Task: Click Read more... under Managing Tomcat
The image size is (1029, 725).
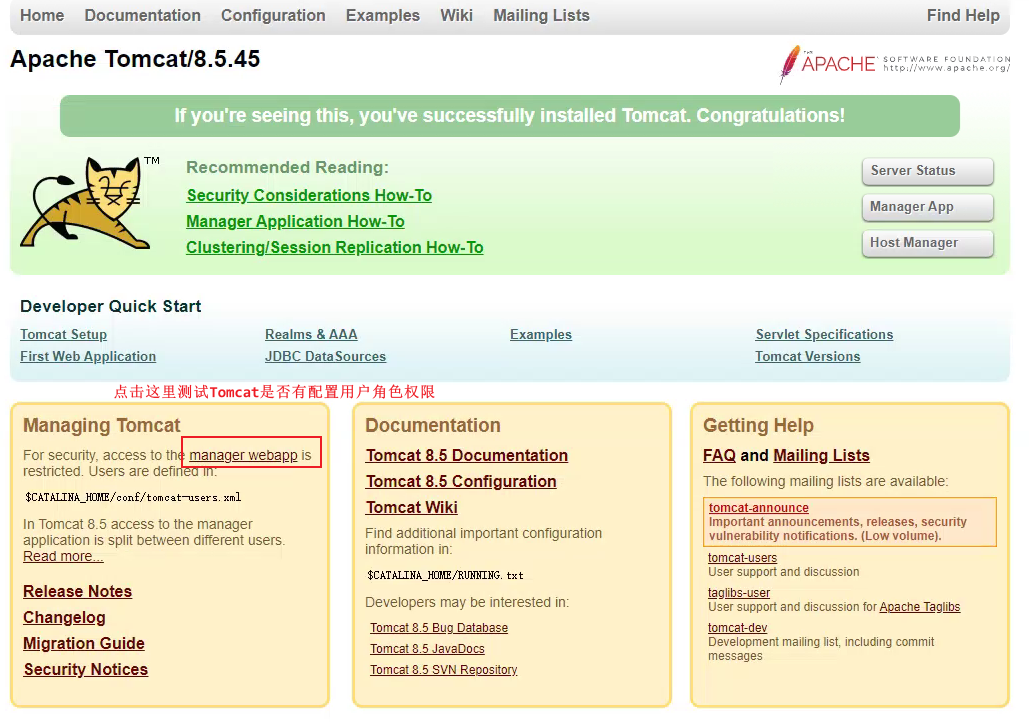Action: click(x=63, y=556)
